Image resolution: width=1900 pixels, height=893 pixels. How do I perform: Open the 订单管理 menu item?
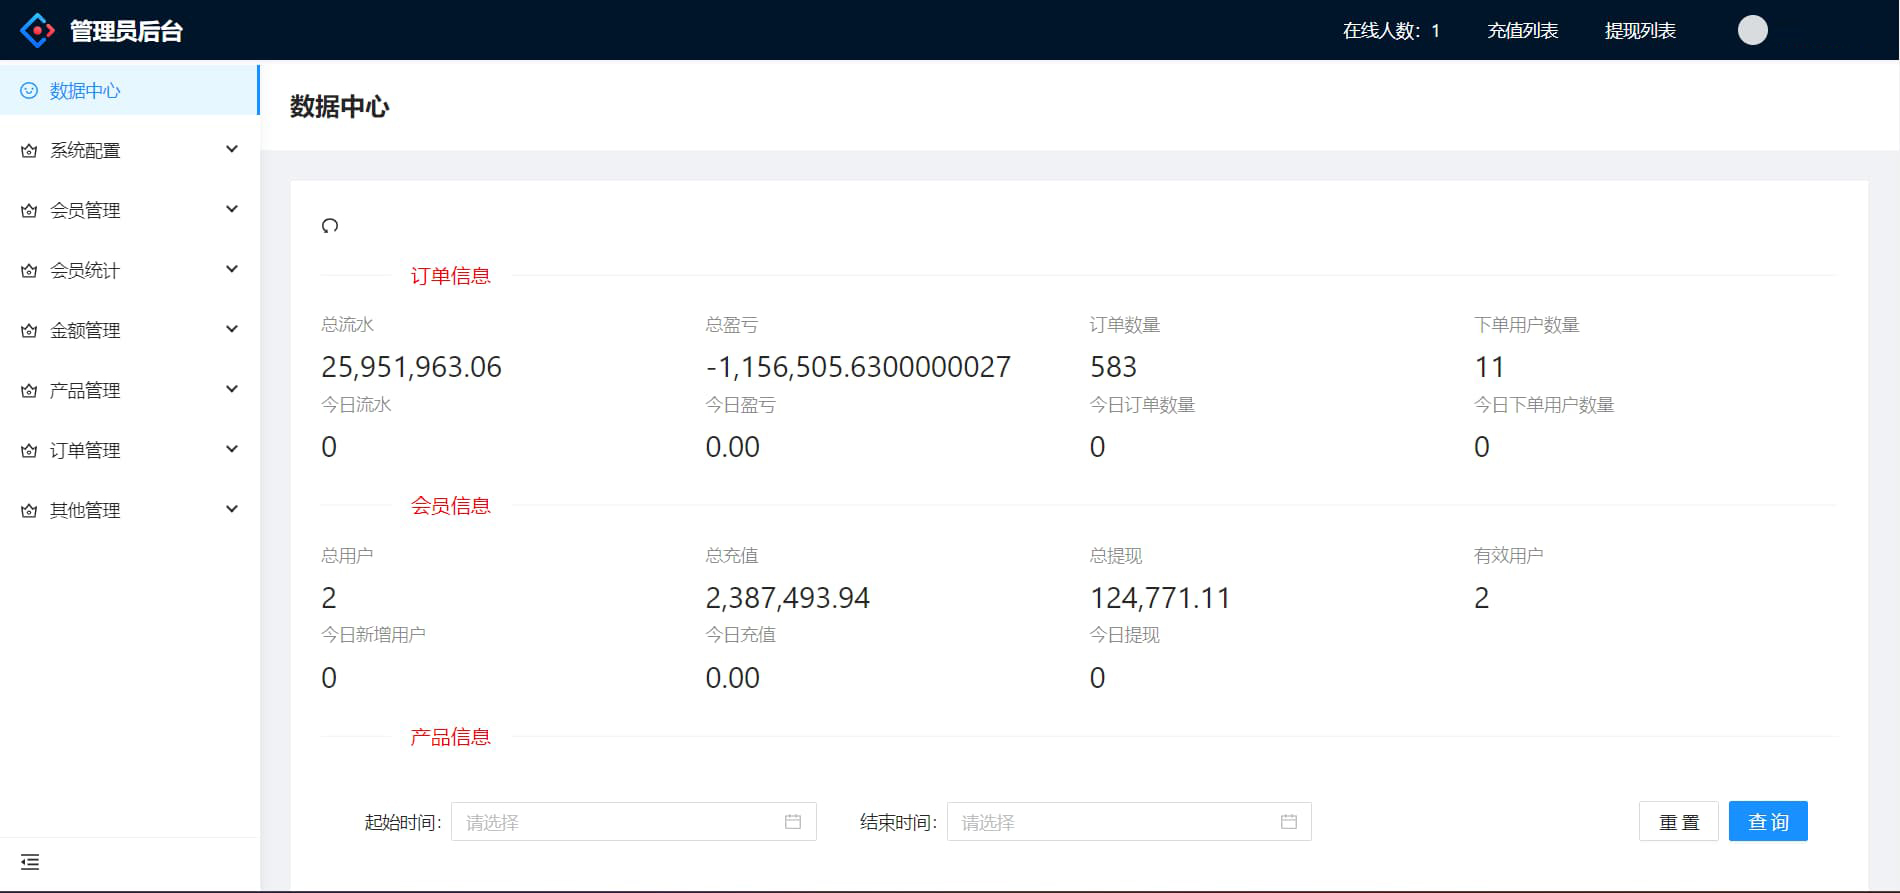coord(129,450)
